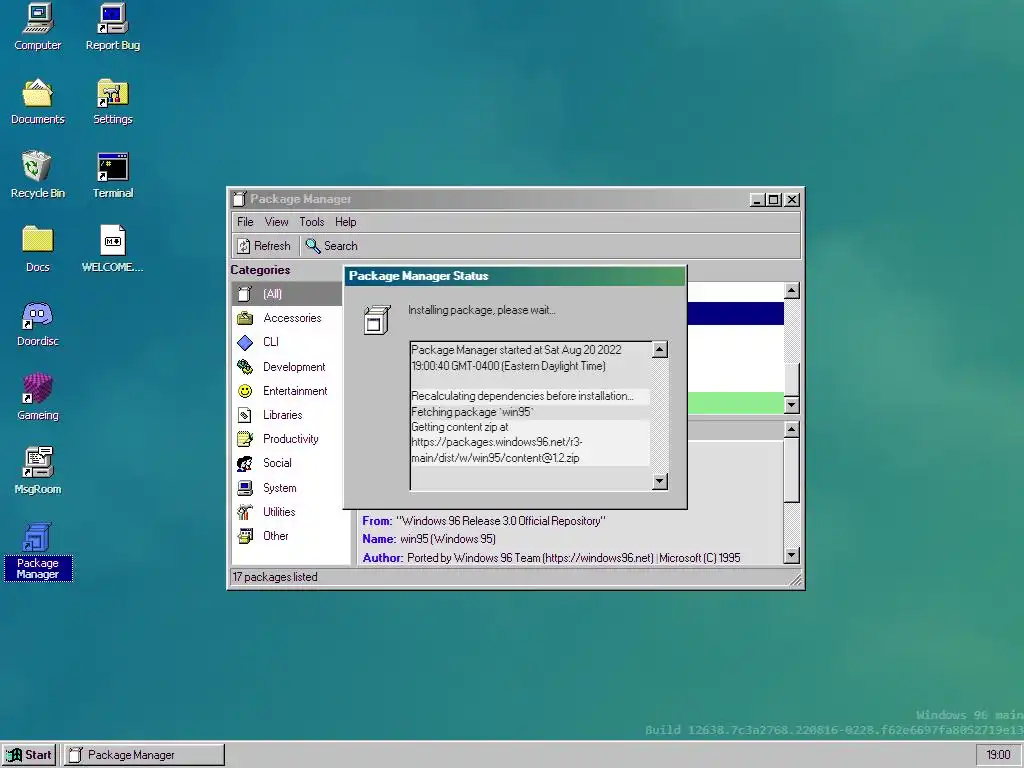Open the Start menu

tap(29, 756)
